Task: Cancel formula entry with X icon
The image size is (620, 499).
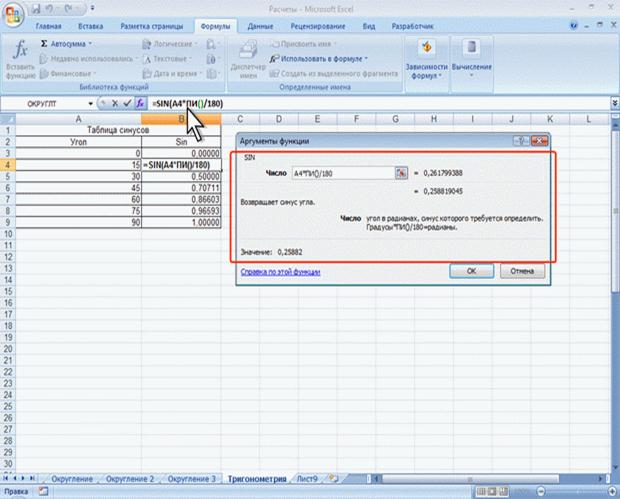Action: [115, 103]
